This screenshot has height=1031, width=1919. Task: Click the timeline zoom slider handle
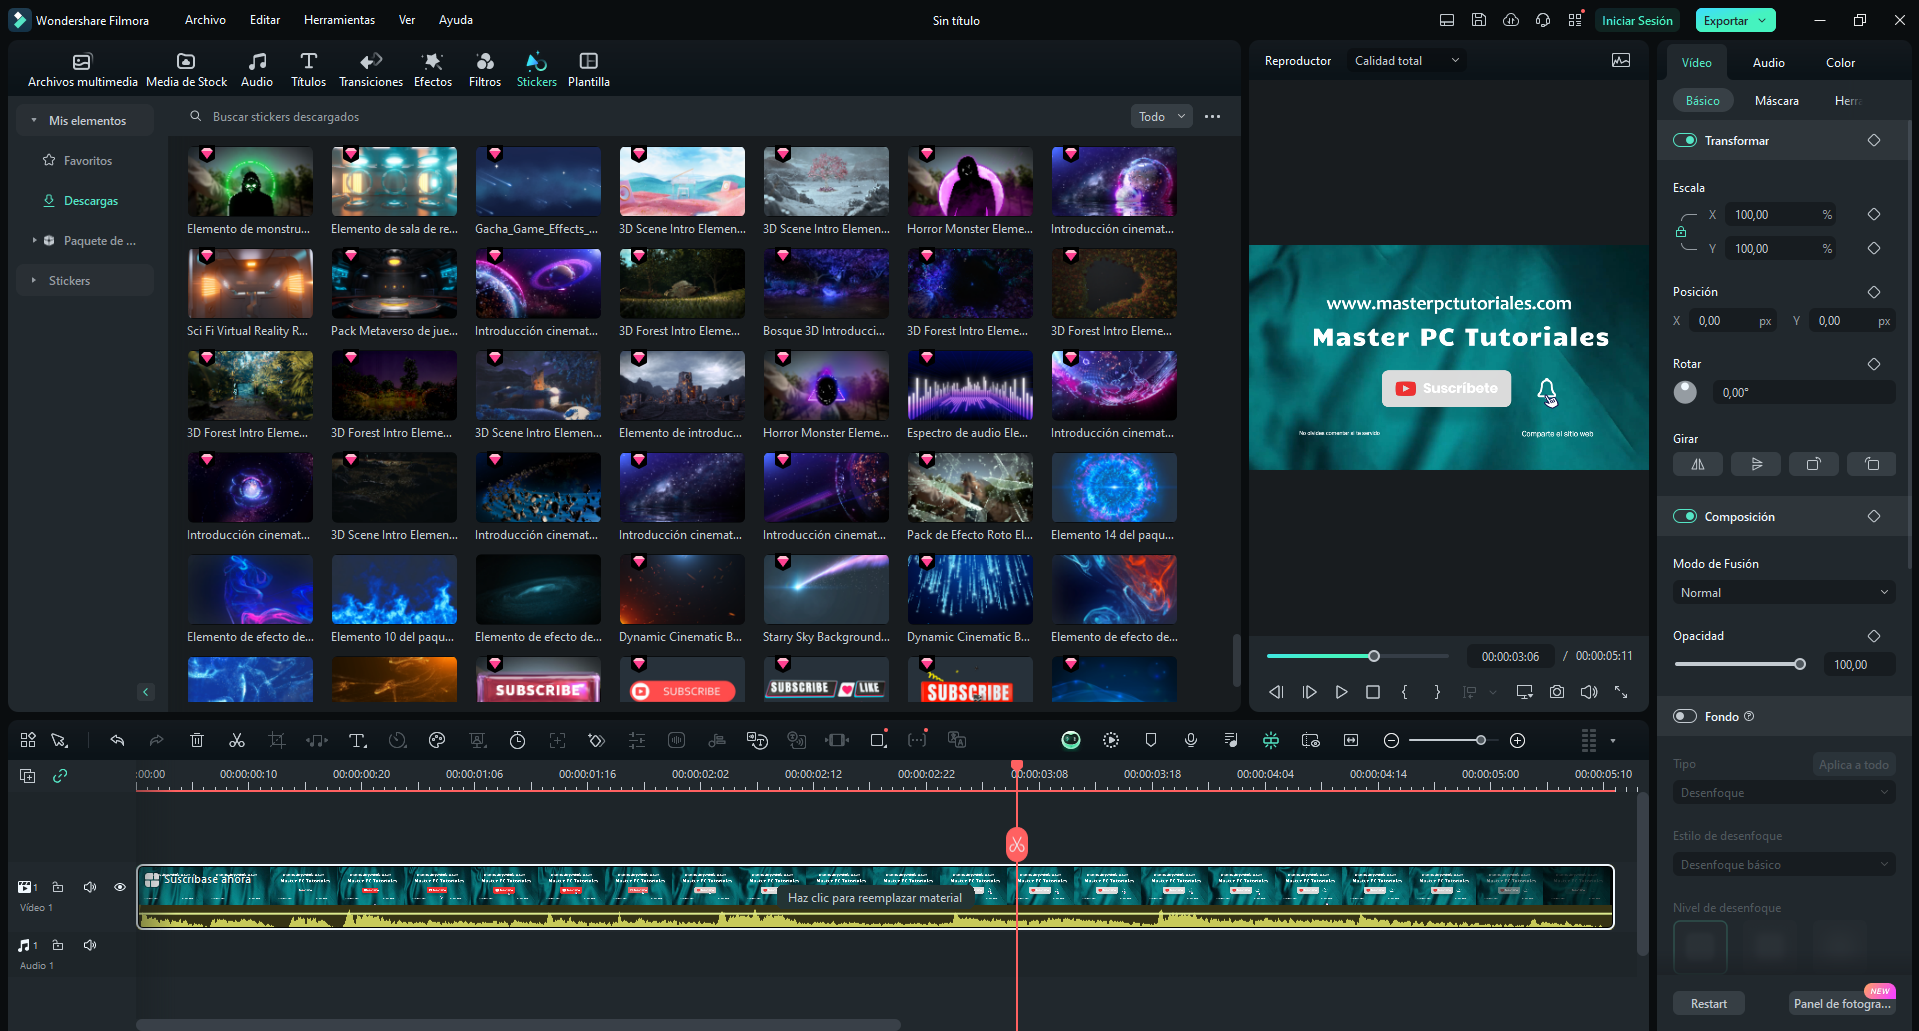click(x=1480, y=740)
